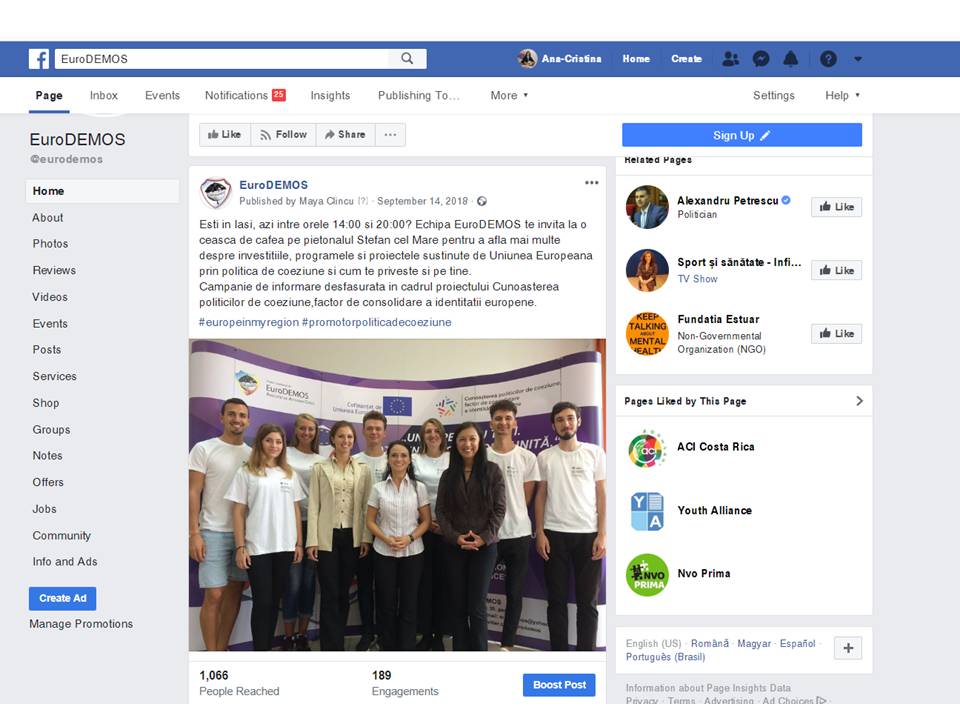
Task: Open the group photo in the post
Action: [x=397, y=495]
